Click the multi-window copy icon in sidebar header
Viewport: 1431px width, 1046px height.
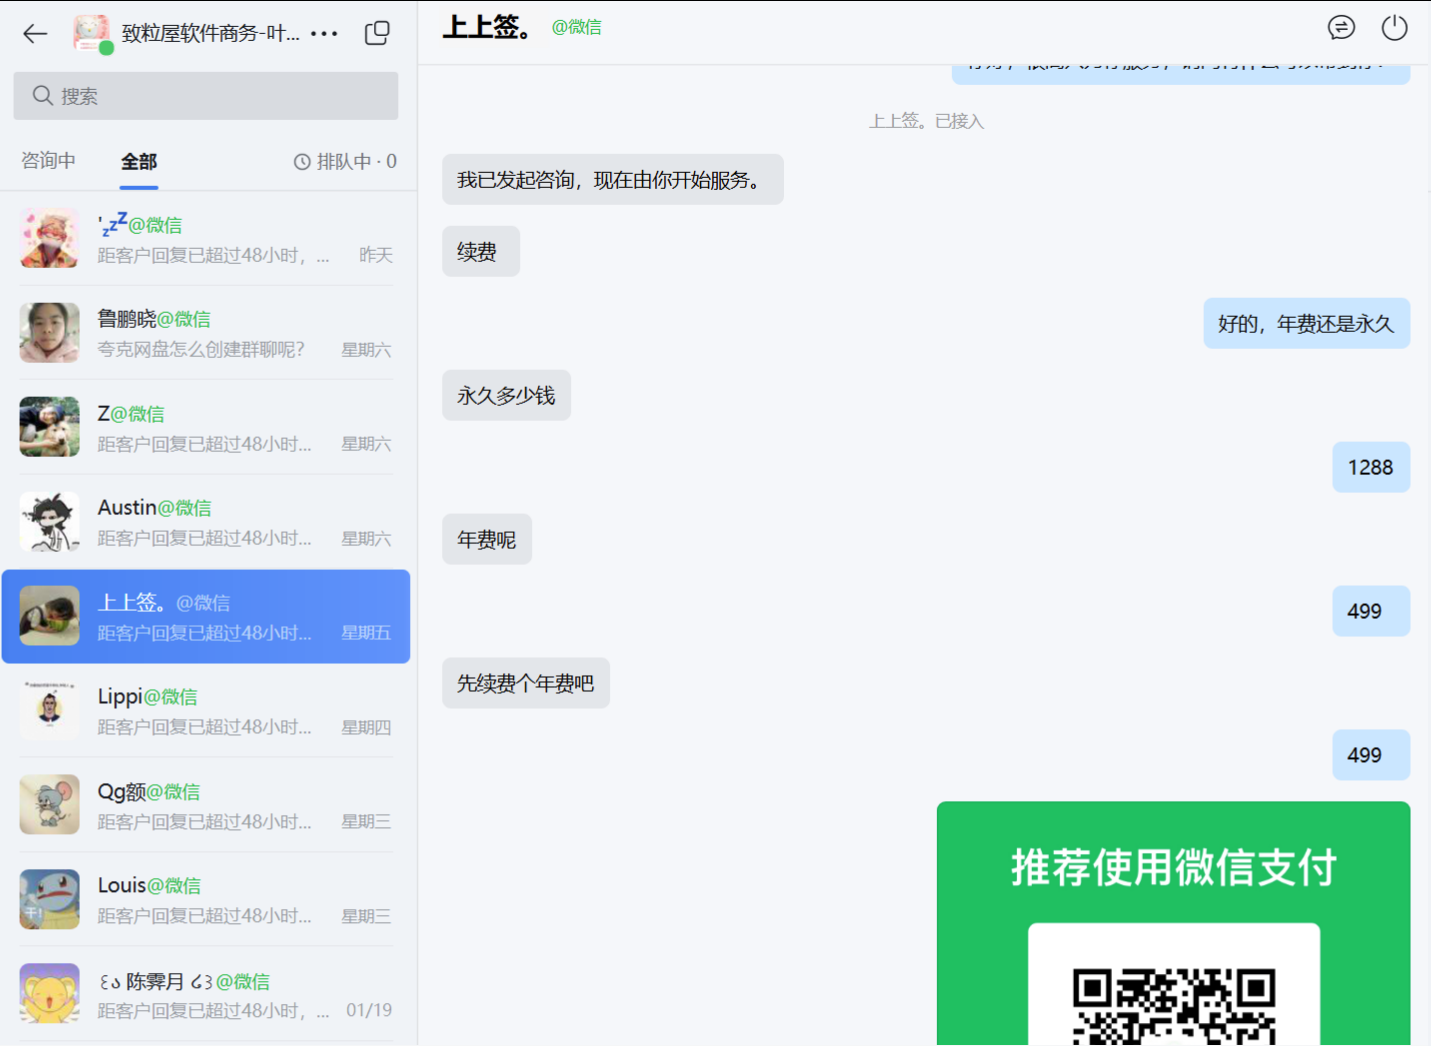point(377,32)
